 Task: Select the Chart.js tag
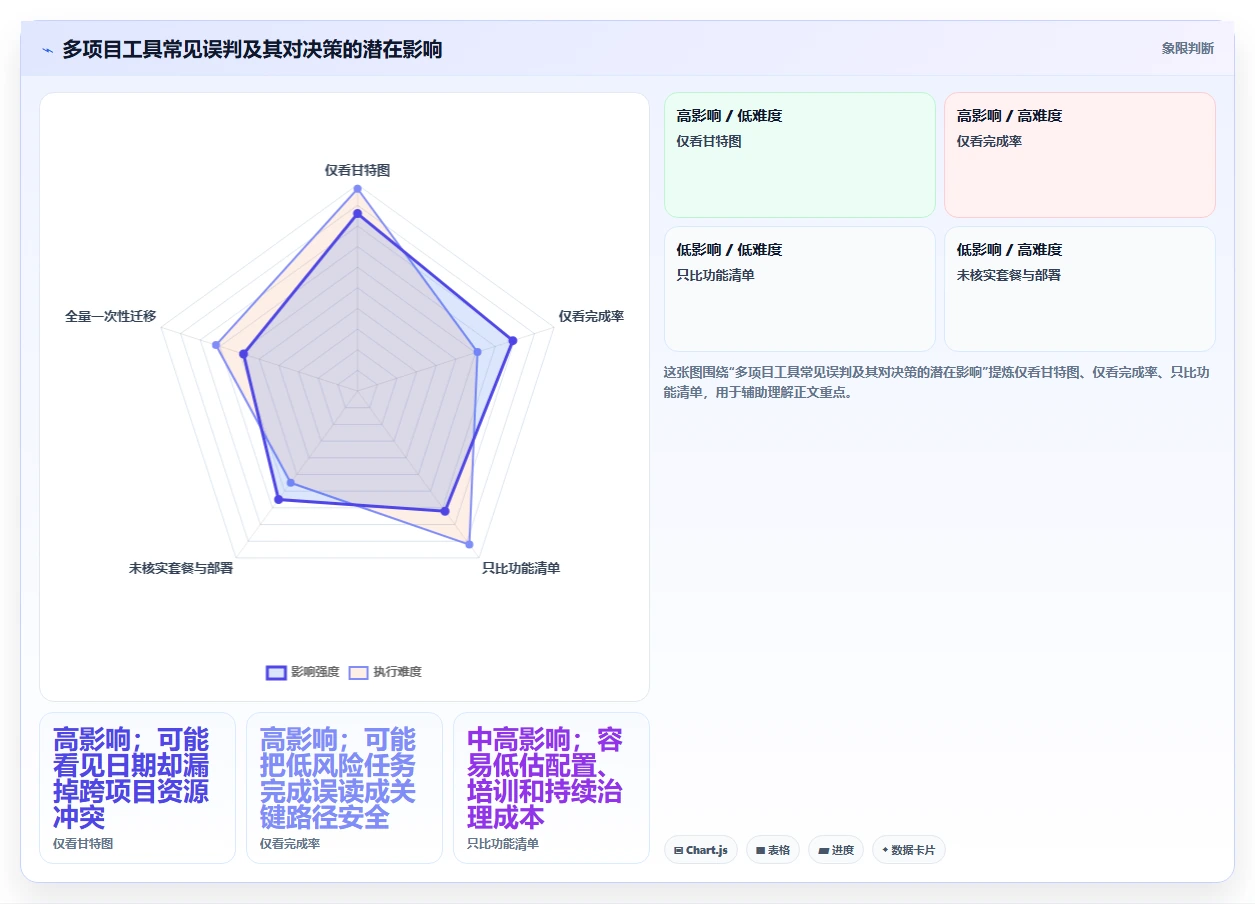click(701, 850)
